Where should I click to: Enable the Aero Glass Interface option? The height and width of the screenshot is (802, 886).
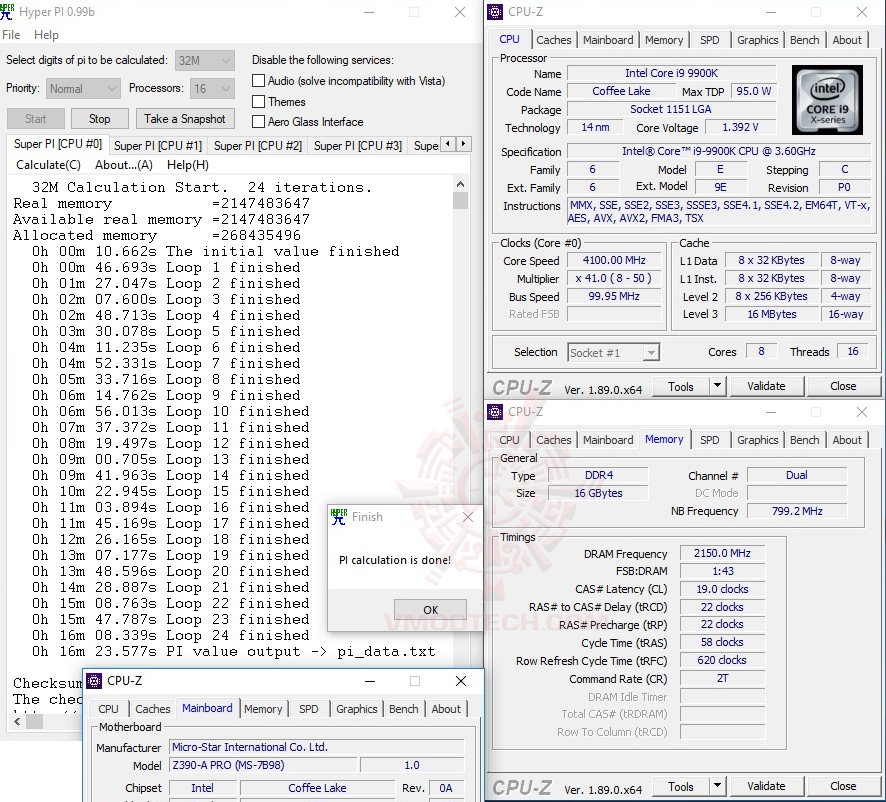[x=258, y=121]
